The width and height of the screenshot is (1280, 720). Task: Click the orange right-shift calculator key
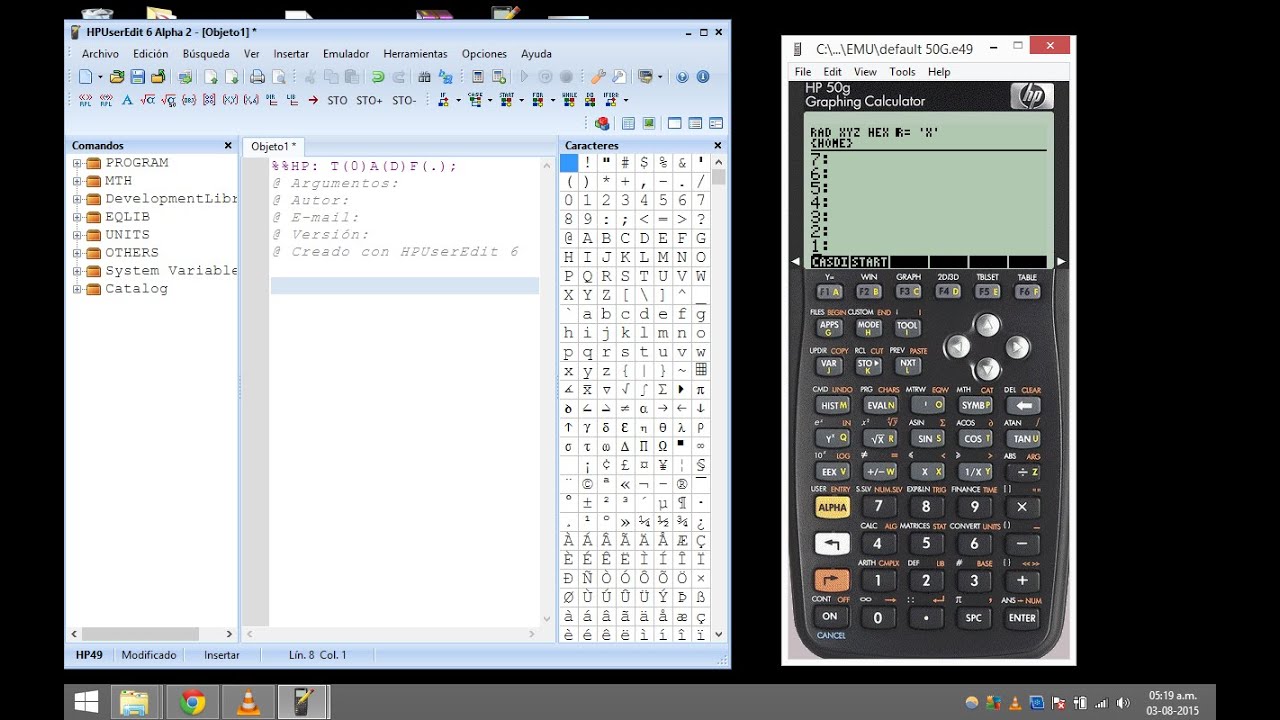[x=832, y=580]
